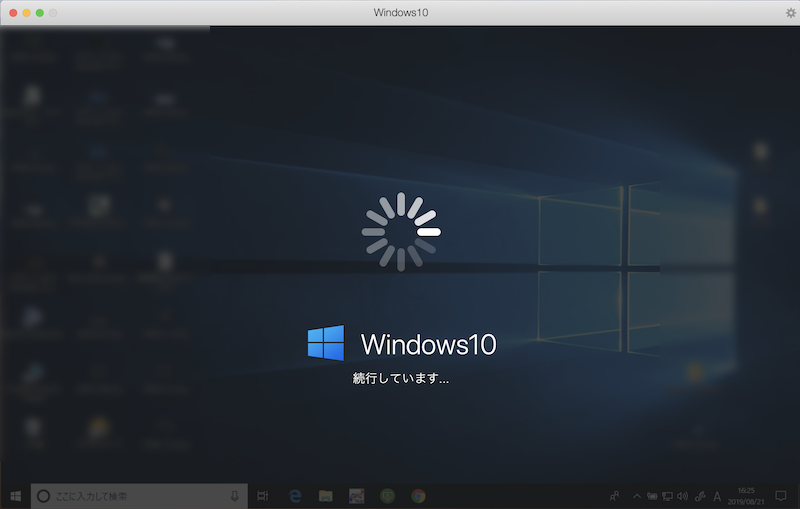800x509 pixels.
Task: Click the green macOS full-screen button
Action: tap(40, 13)
